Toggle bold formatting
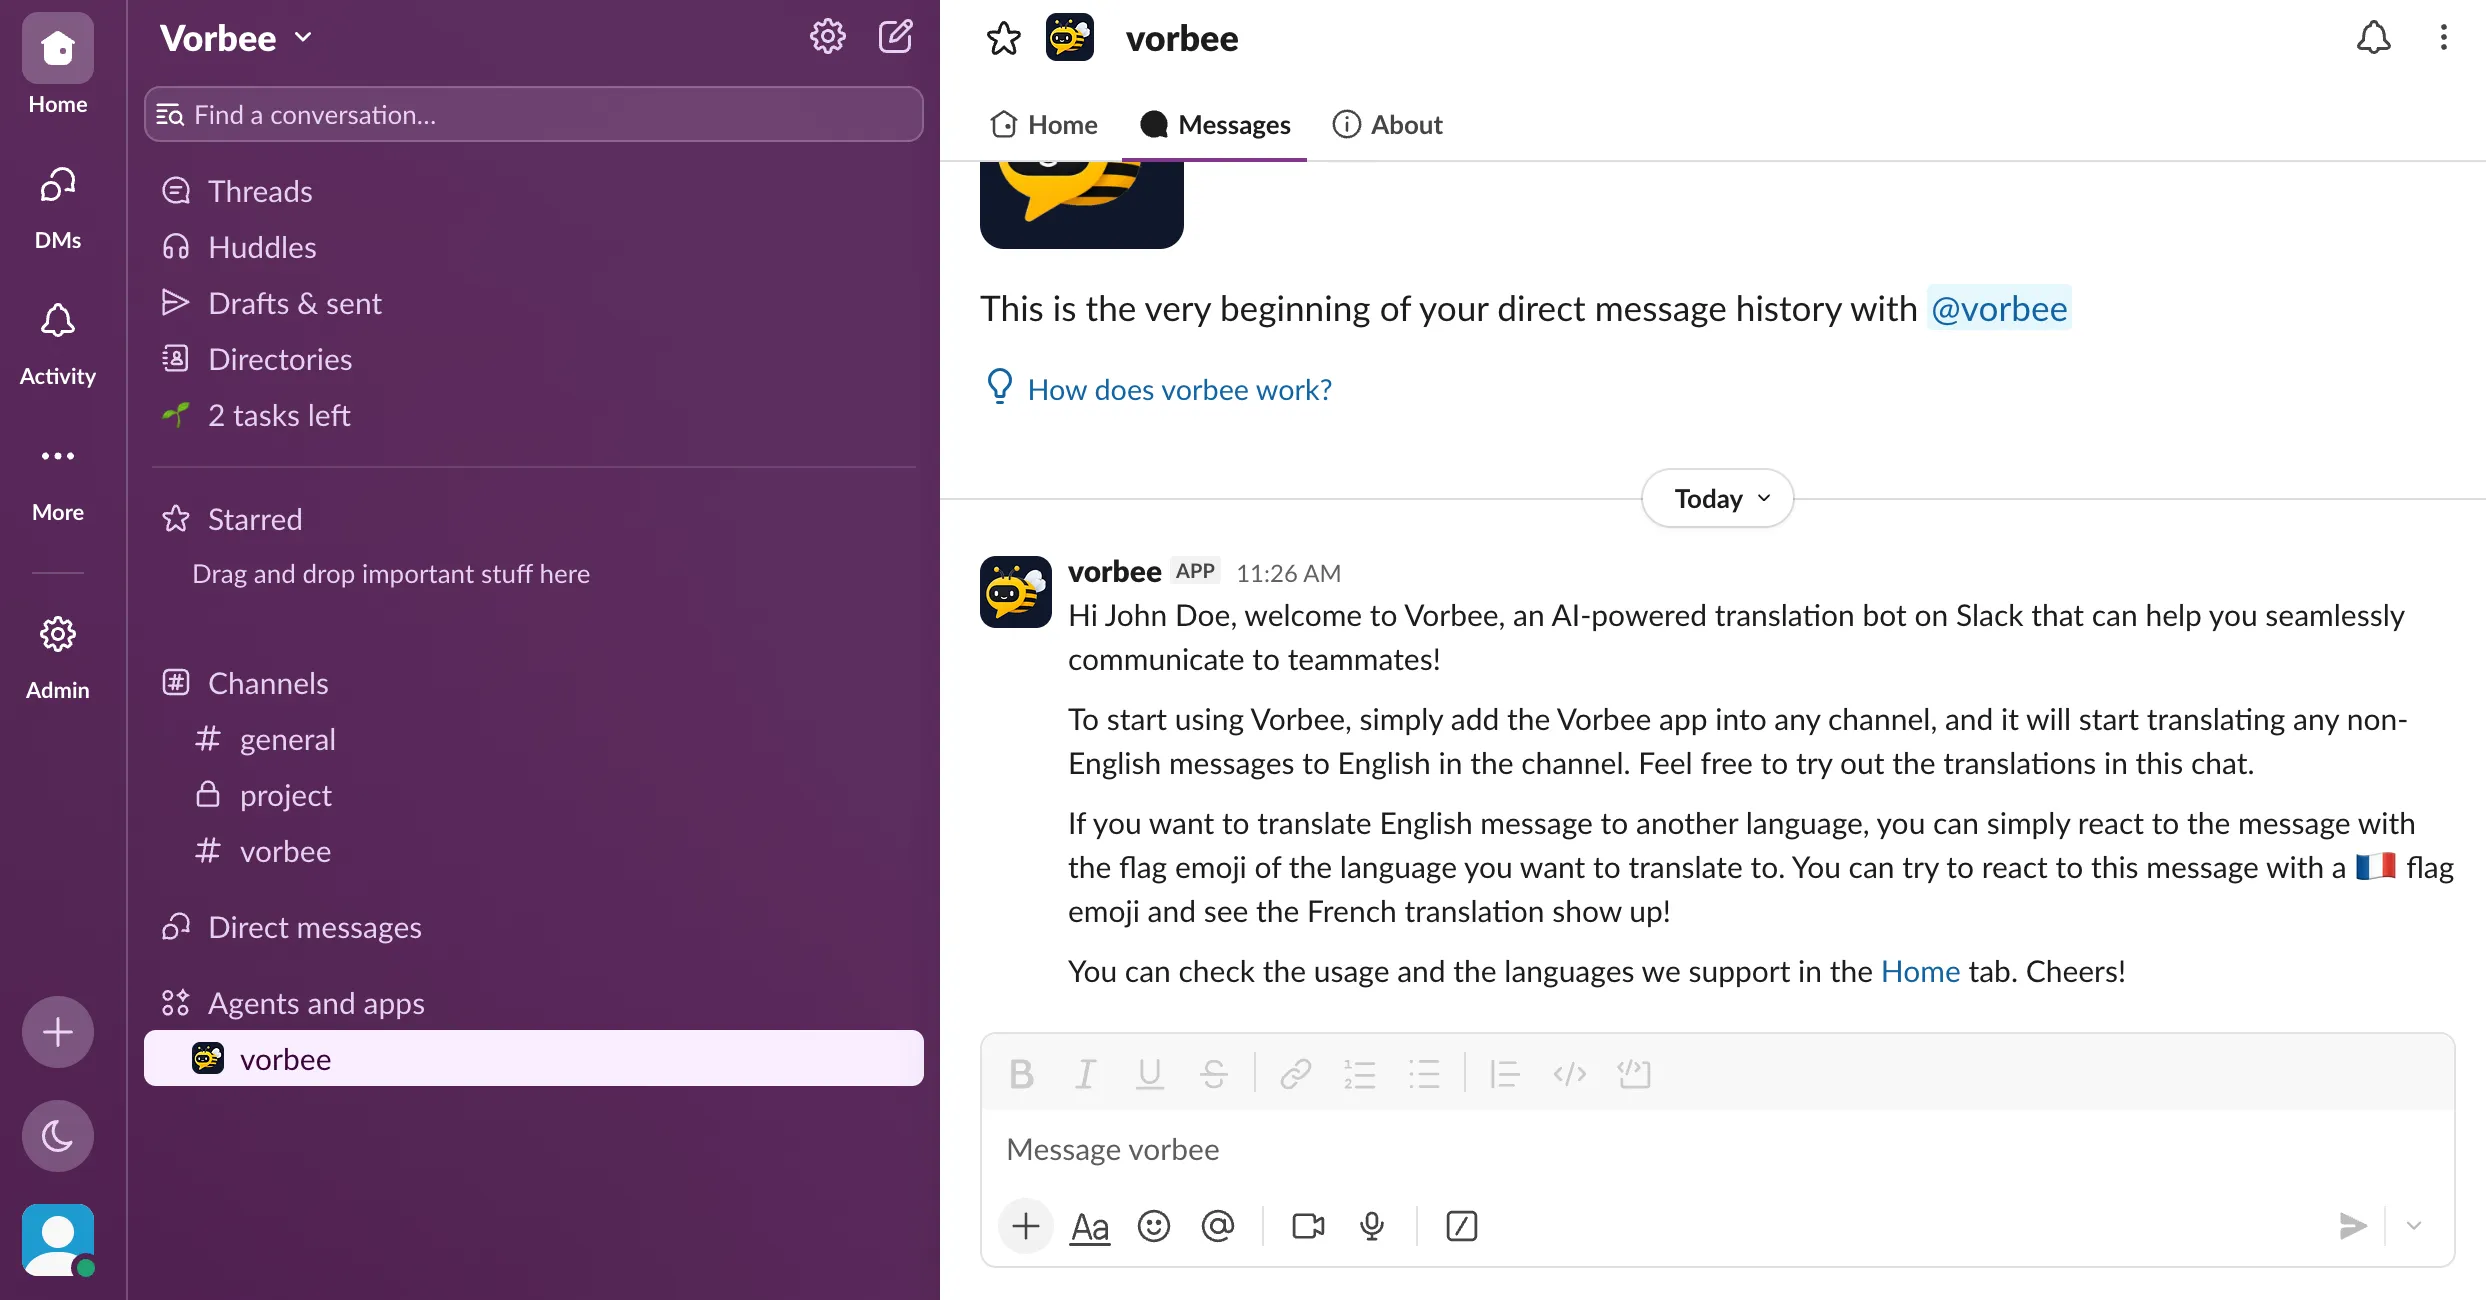Viewport: 2486px width, 1300px height. click(x=1021, y=1074)
